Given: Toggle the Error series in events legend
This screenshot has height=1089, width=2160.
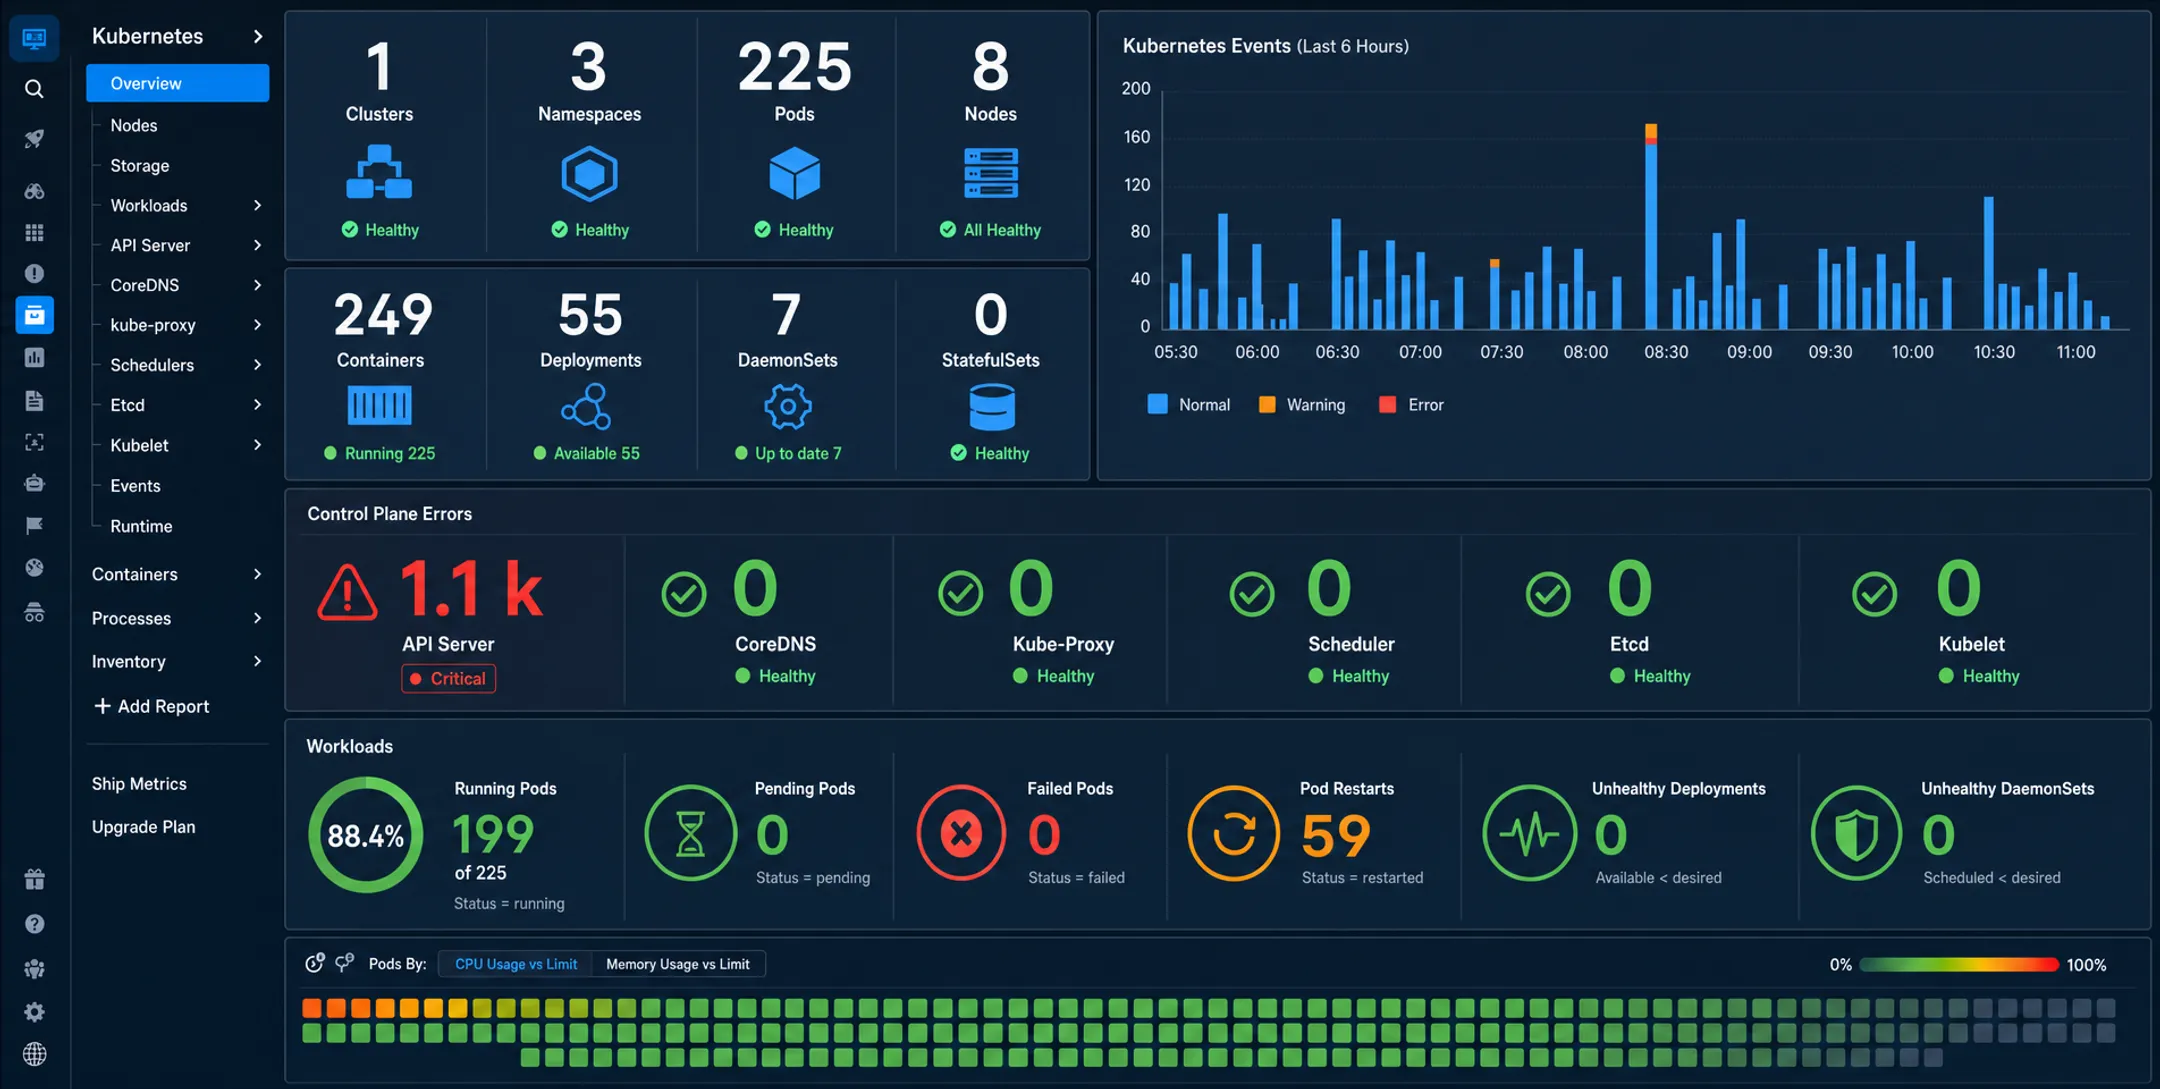Looking at the screenshot, I should [1411, 405].
